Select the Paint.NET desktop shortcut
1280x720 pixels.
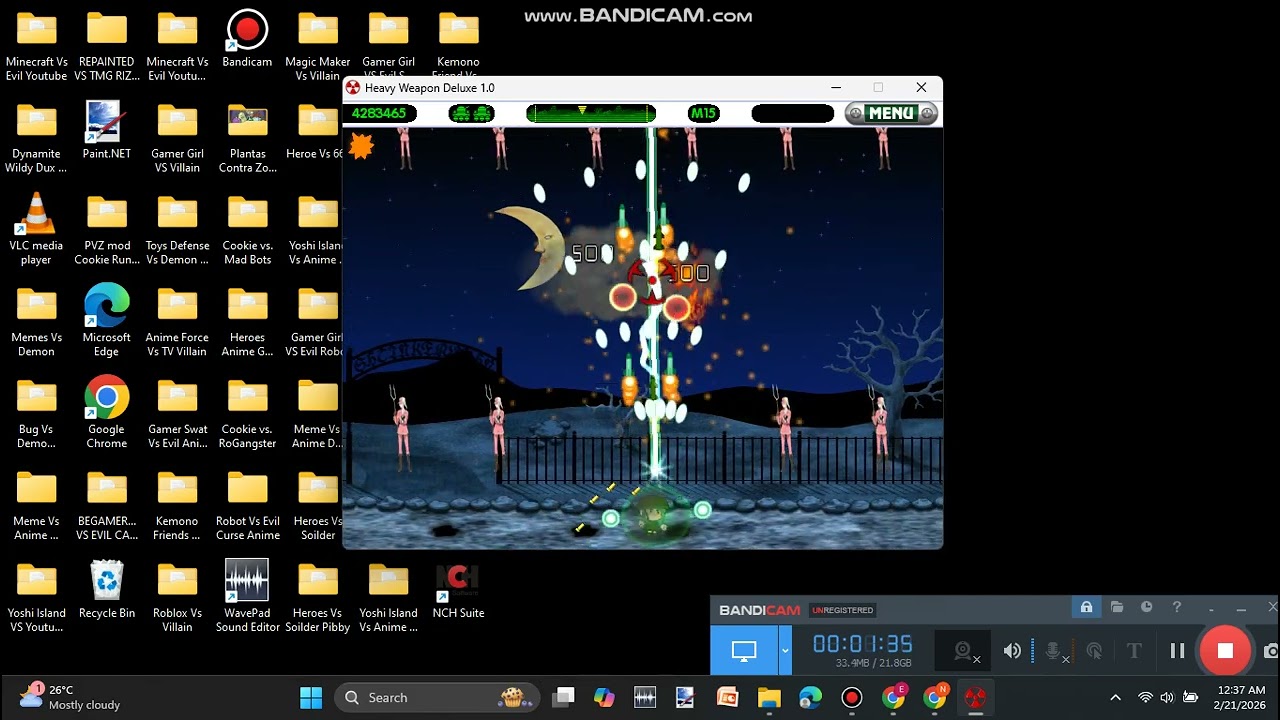point(106,131)
